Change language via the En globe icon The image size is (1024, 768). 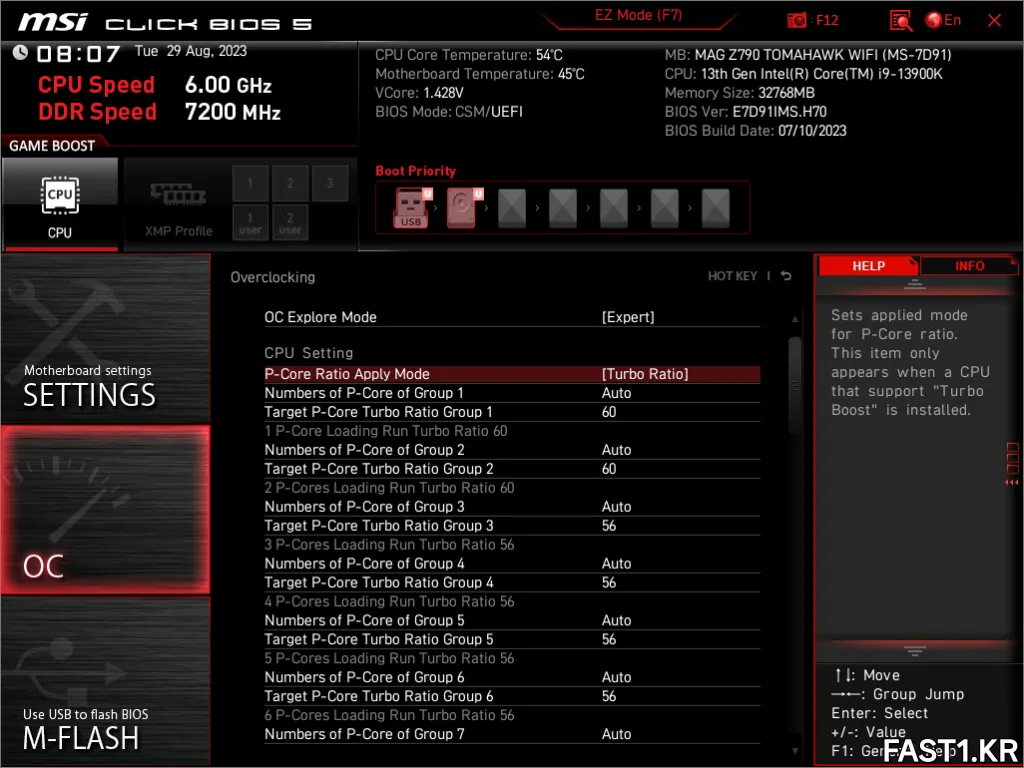[x=943, y=20]
